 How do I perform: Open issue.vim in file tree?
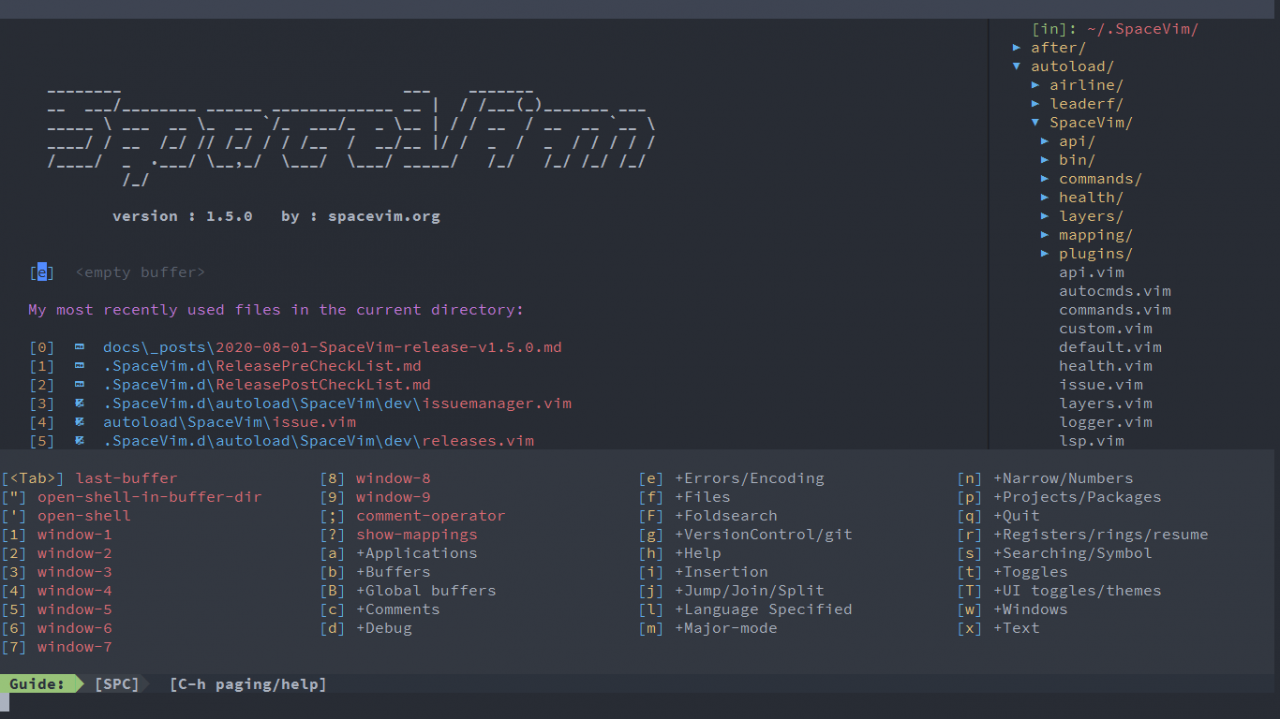pyautogui.click(x=1100, y=384)
